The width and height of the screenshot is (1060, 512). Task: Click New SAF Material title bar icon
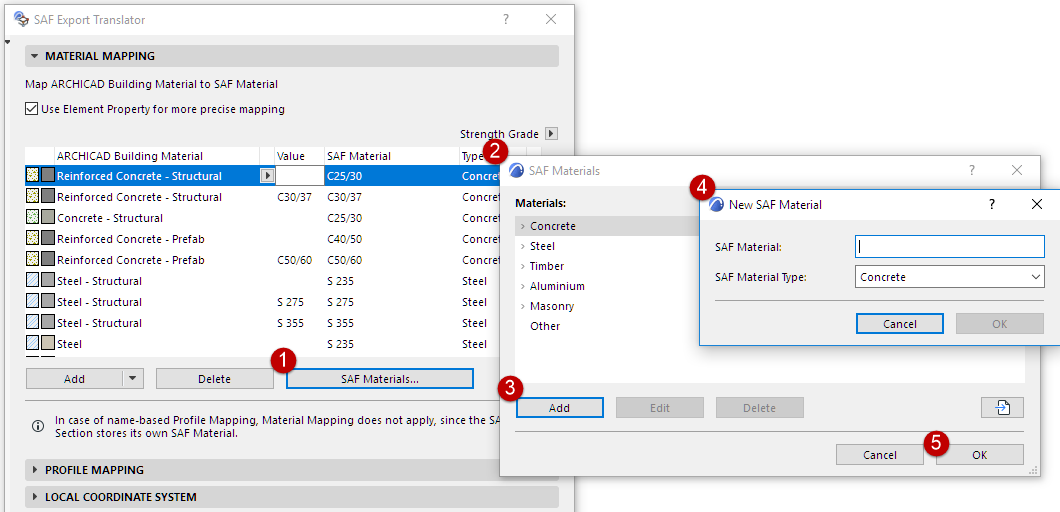716,204
